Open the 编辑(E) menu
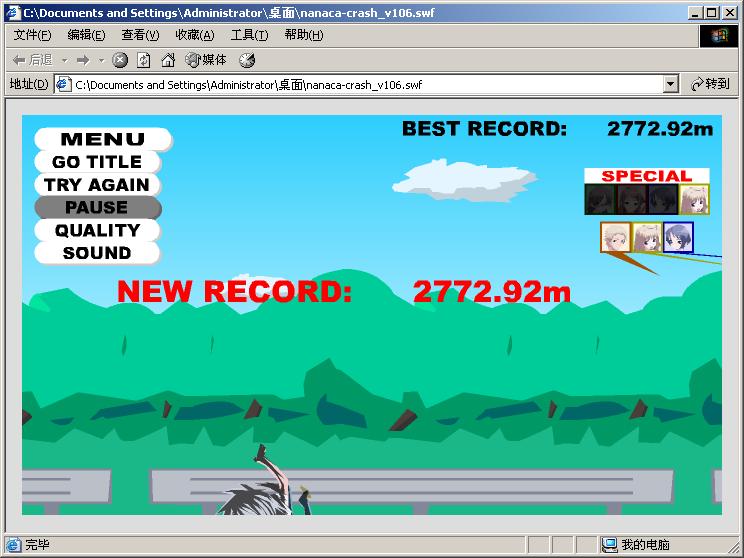 86,35
